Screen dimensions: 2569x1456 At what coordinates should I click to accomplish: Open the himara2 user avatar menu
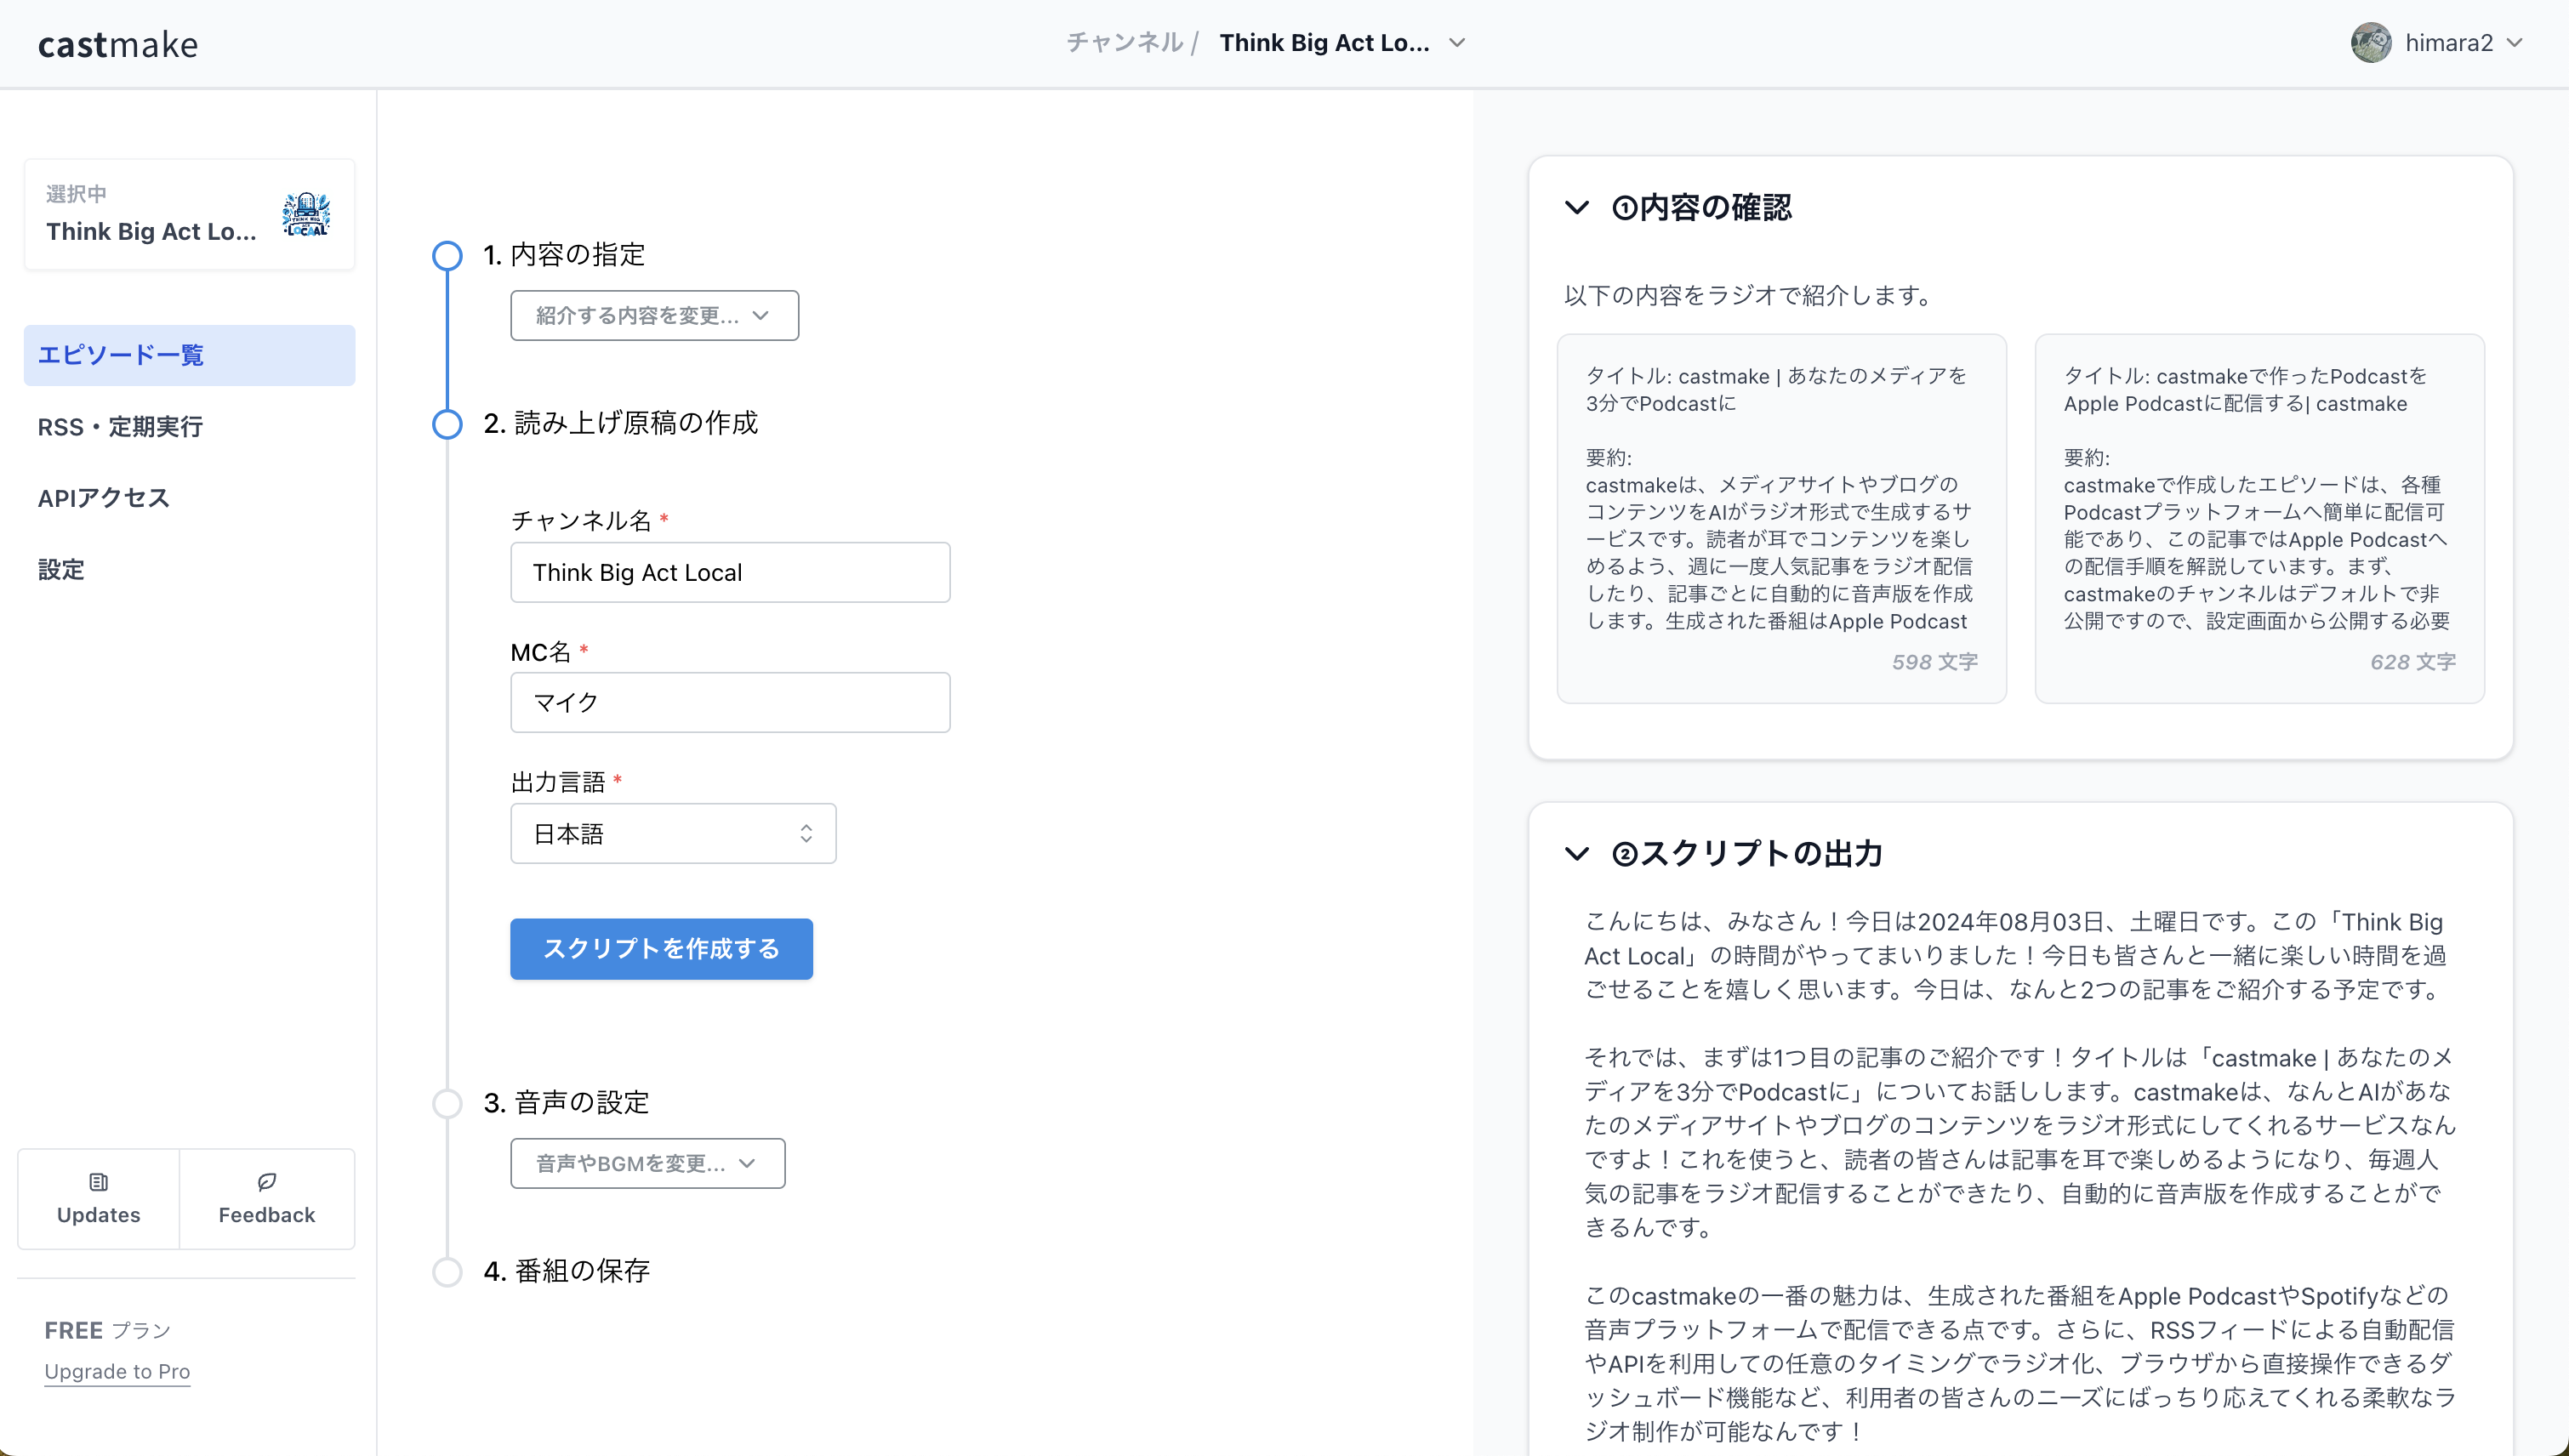tap(2370, 43)
